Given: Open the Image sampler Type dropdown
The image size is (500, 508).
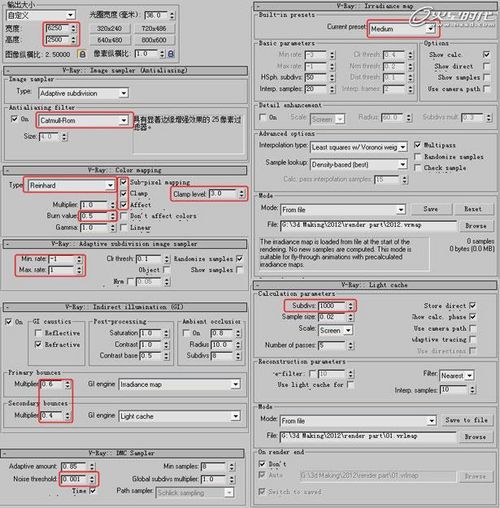Looking at the screenshot, I should 124,93.
